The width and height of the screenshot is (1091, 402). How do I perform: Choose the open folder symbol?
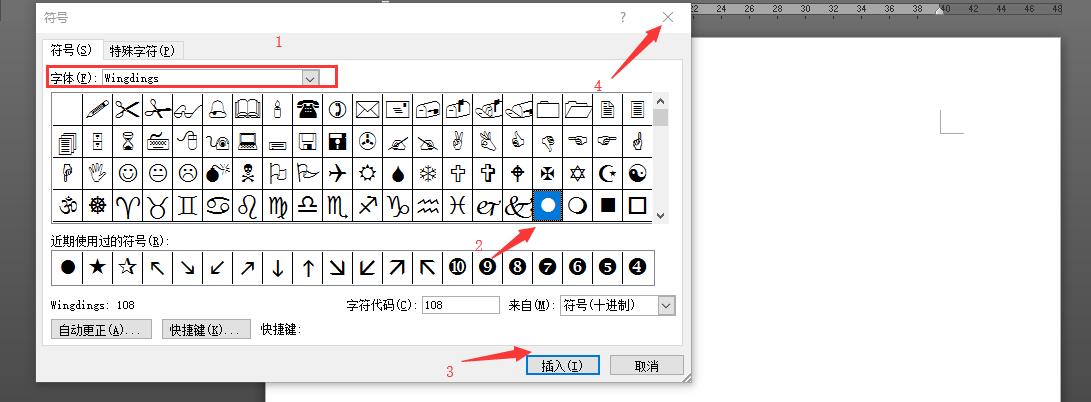(578, 109)
